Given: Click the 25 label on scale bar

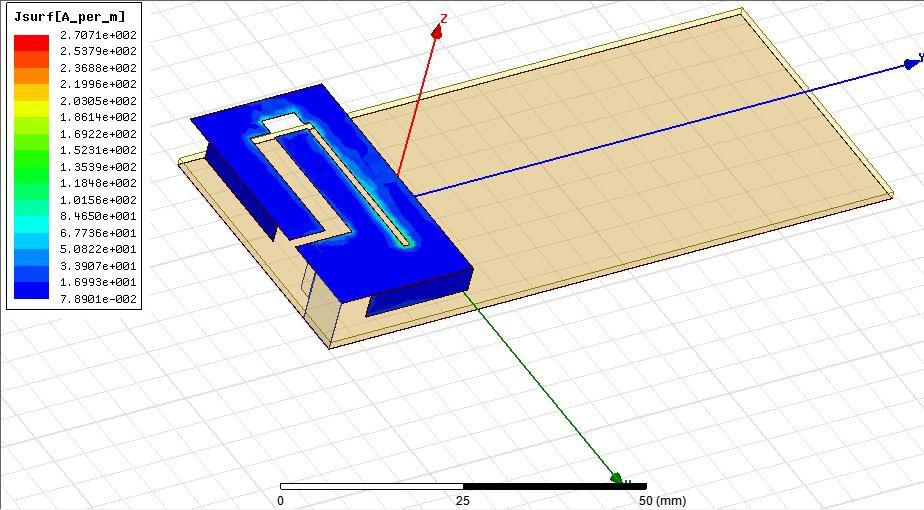Looking at the screenshot, I should pyautogui.click(x=463, y=501).
